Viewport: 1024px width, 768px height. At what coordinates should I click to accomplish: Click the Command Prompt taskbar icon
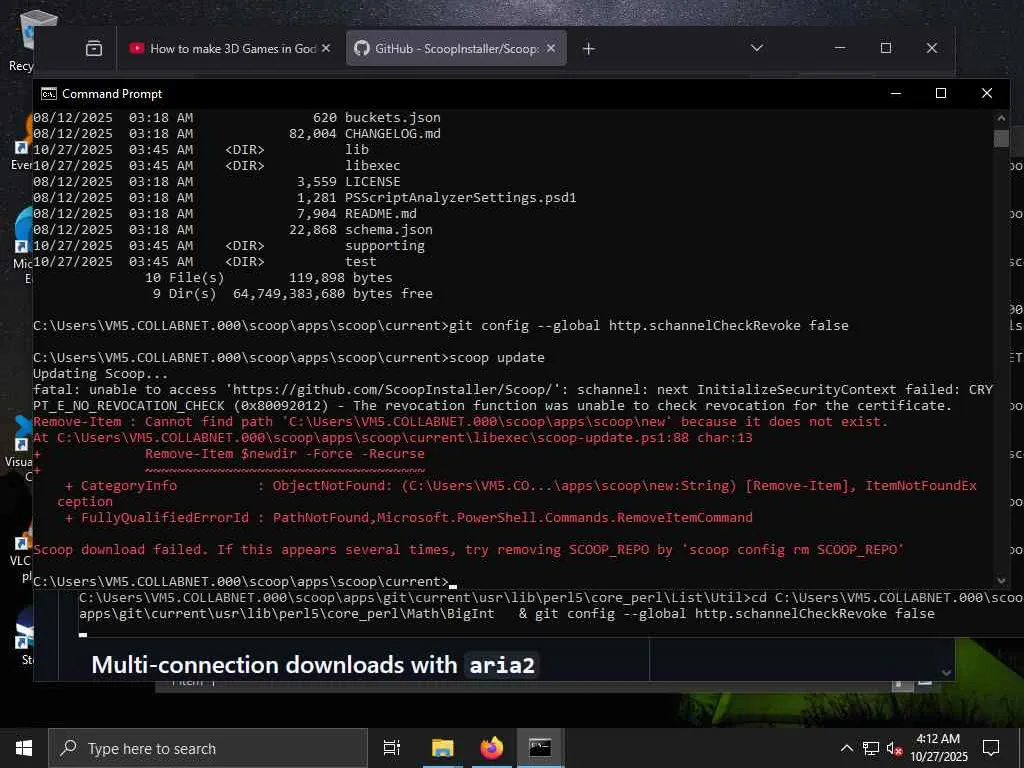click(540, 748)
